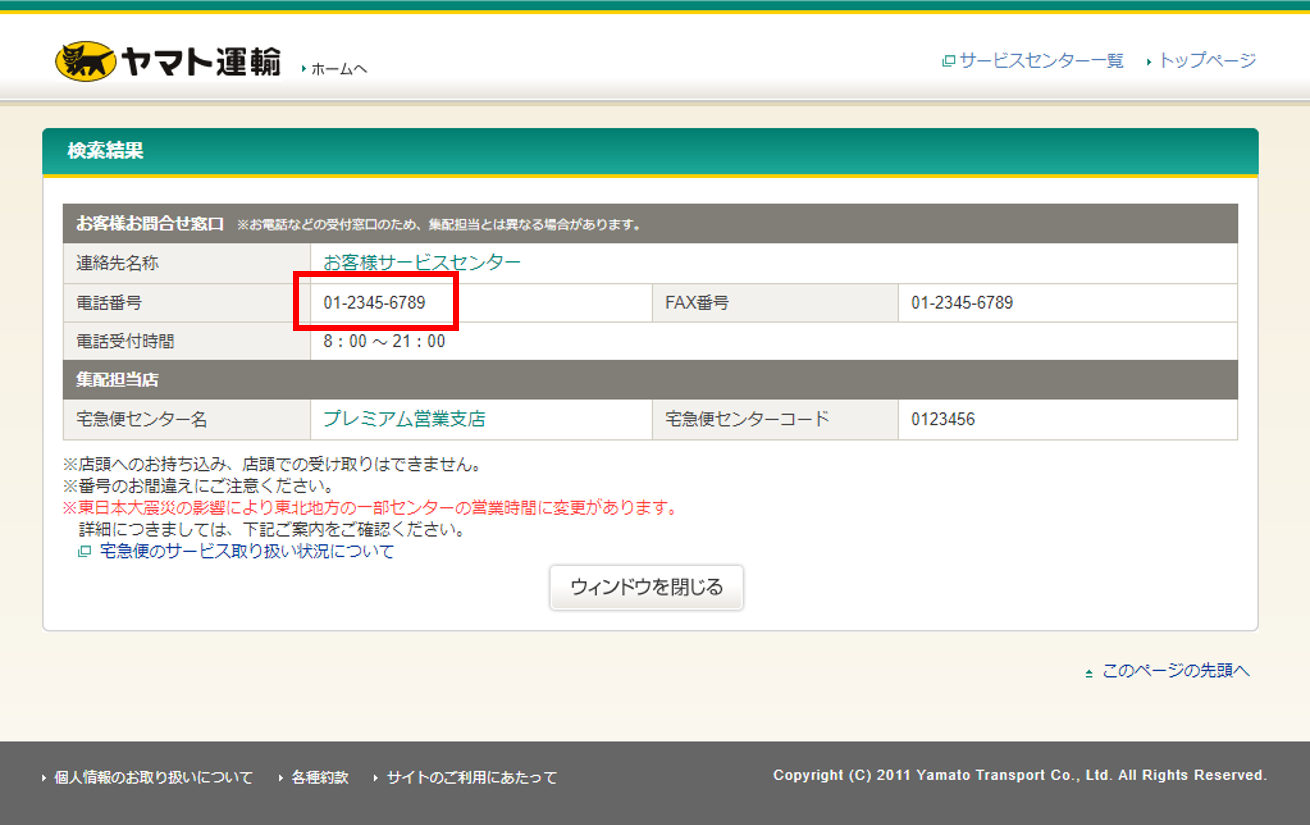Open 個人情報のお取り扱いについて in footer
This screenshot has height=825, width=1310.
click(x=153, y=777)
